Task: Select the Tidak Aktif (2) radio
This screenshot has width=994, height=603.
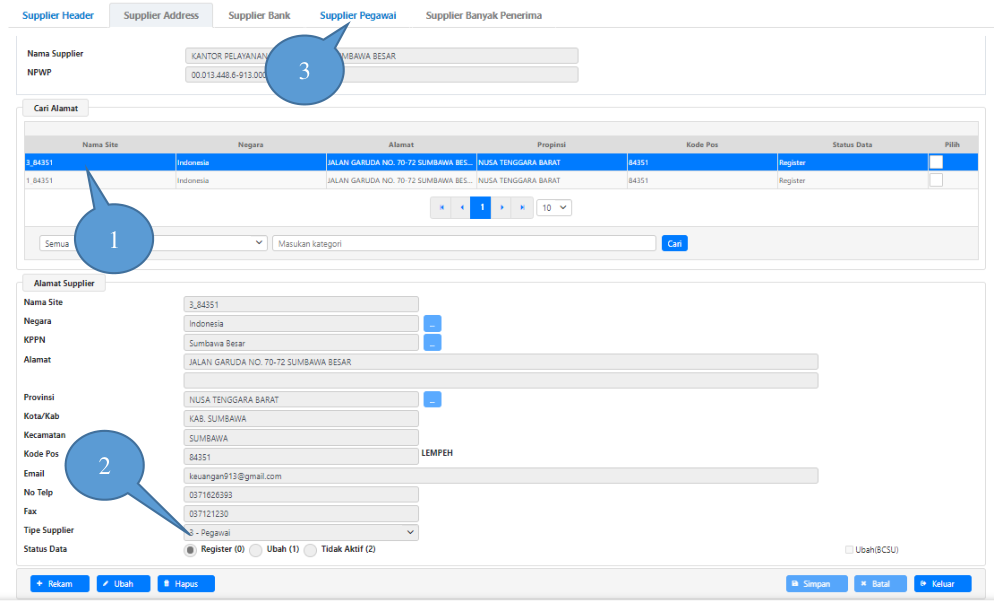Action: 311,550
